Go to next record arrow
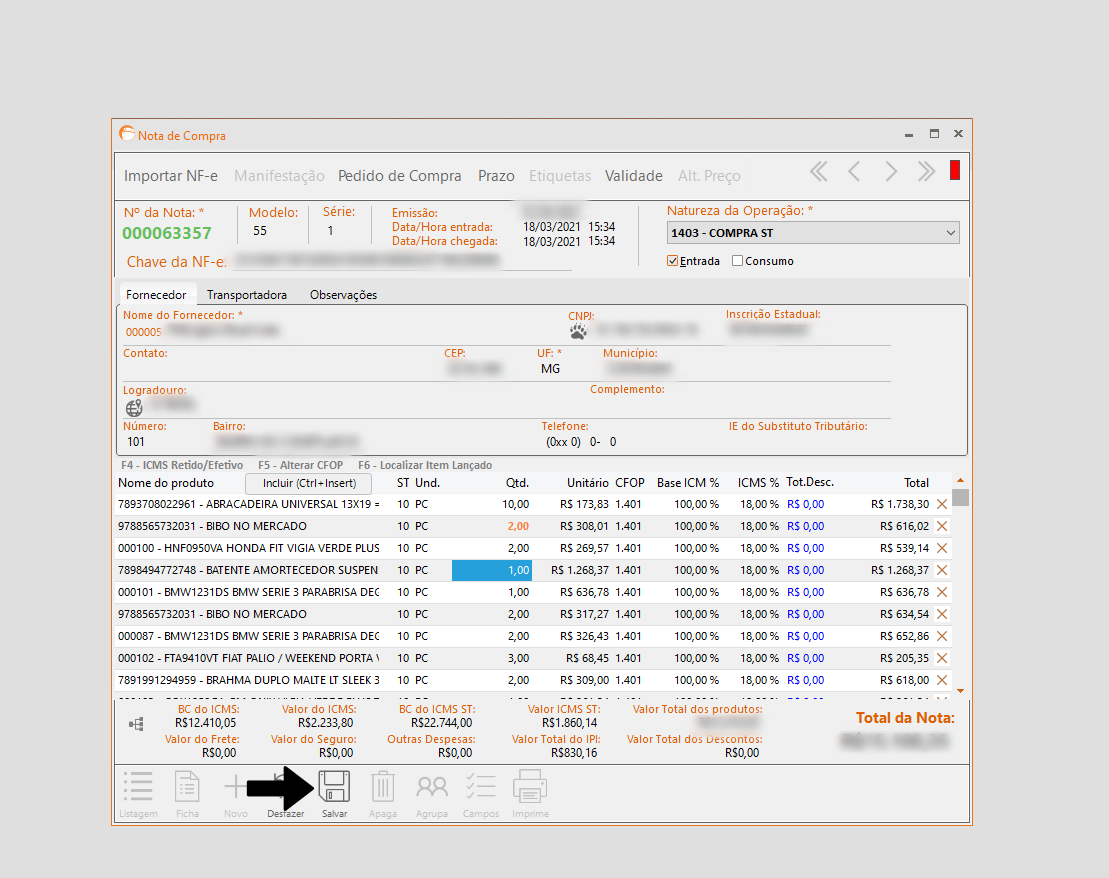1109x878 pixels. click(891, 171)
